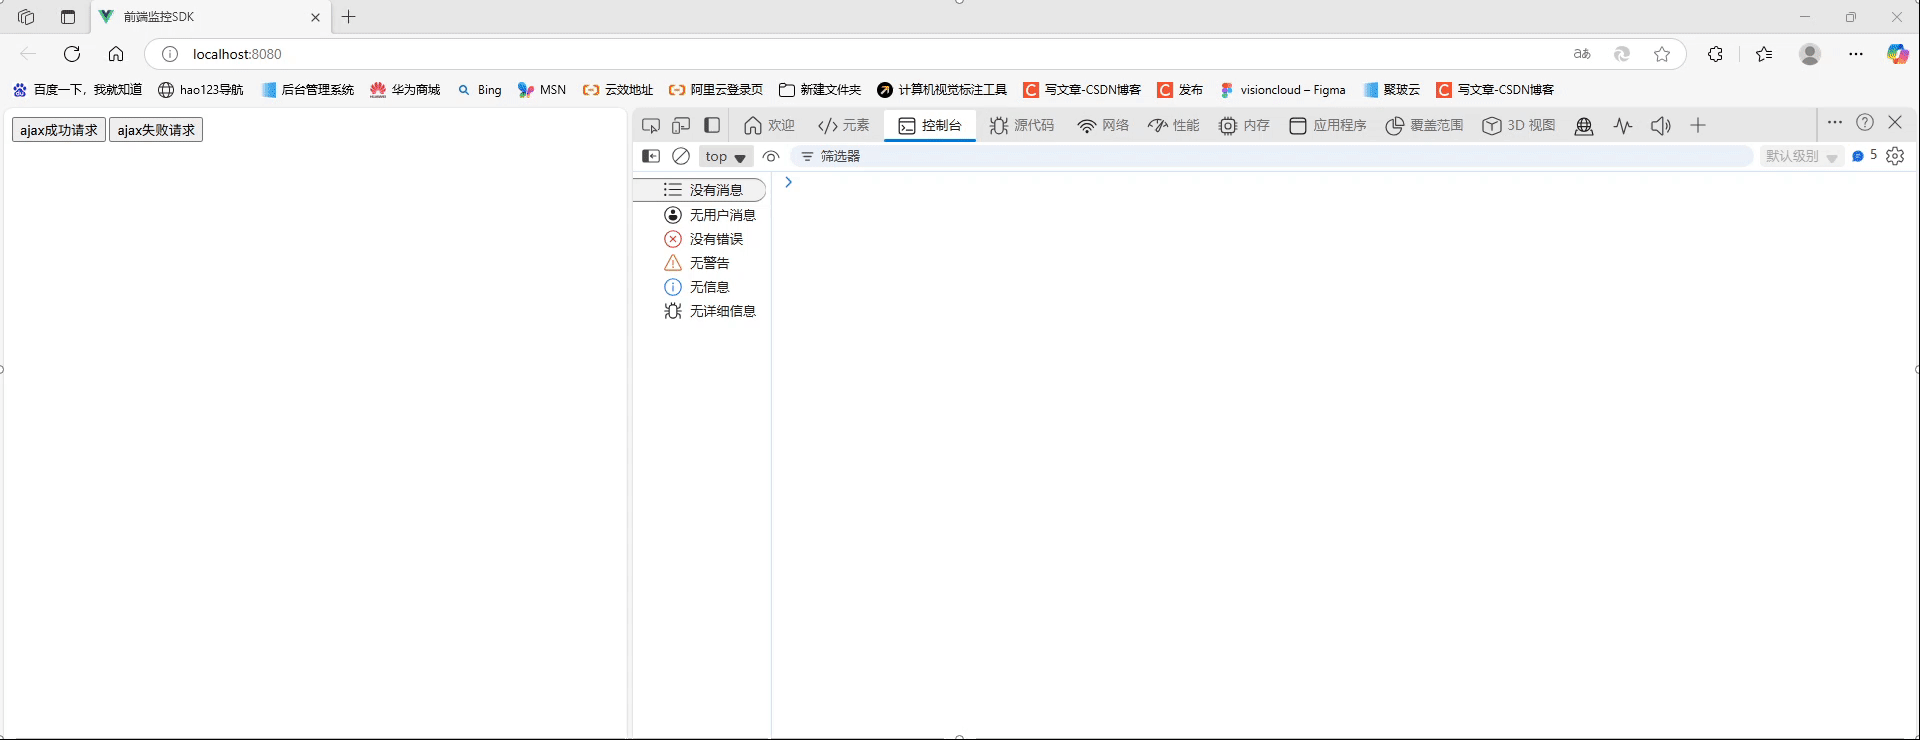This screenshot has height=740, width=1920.
Task: Open the 默认级别 log level dropdown
Action: click(1801, 157)
